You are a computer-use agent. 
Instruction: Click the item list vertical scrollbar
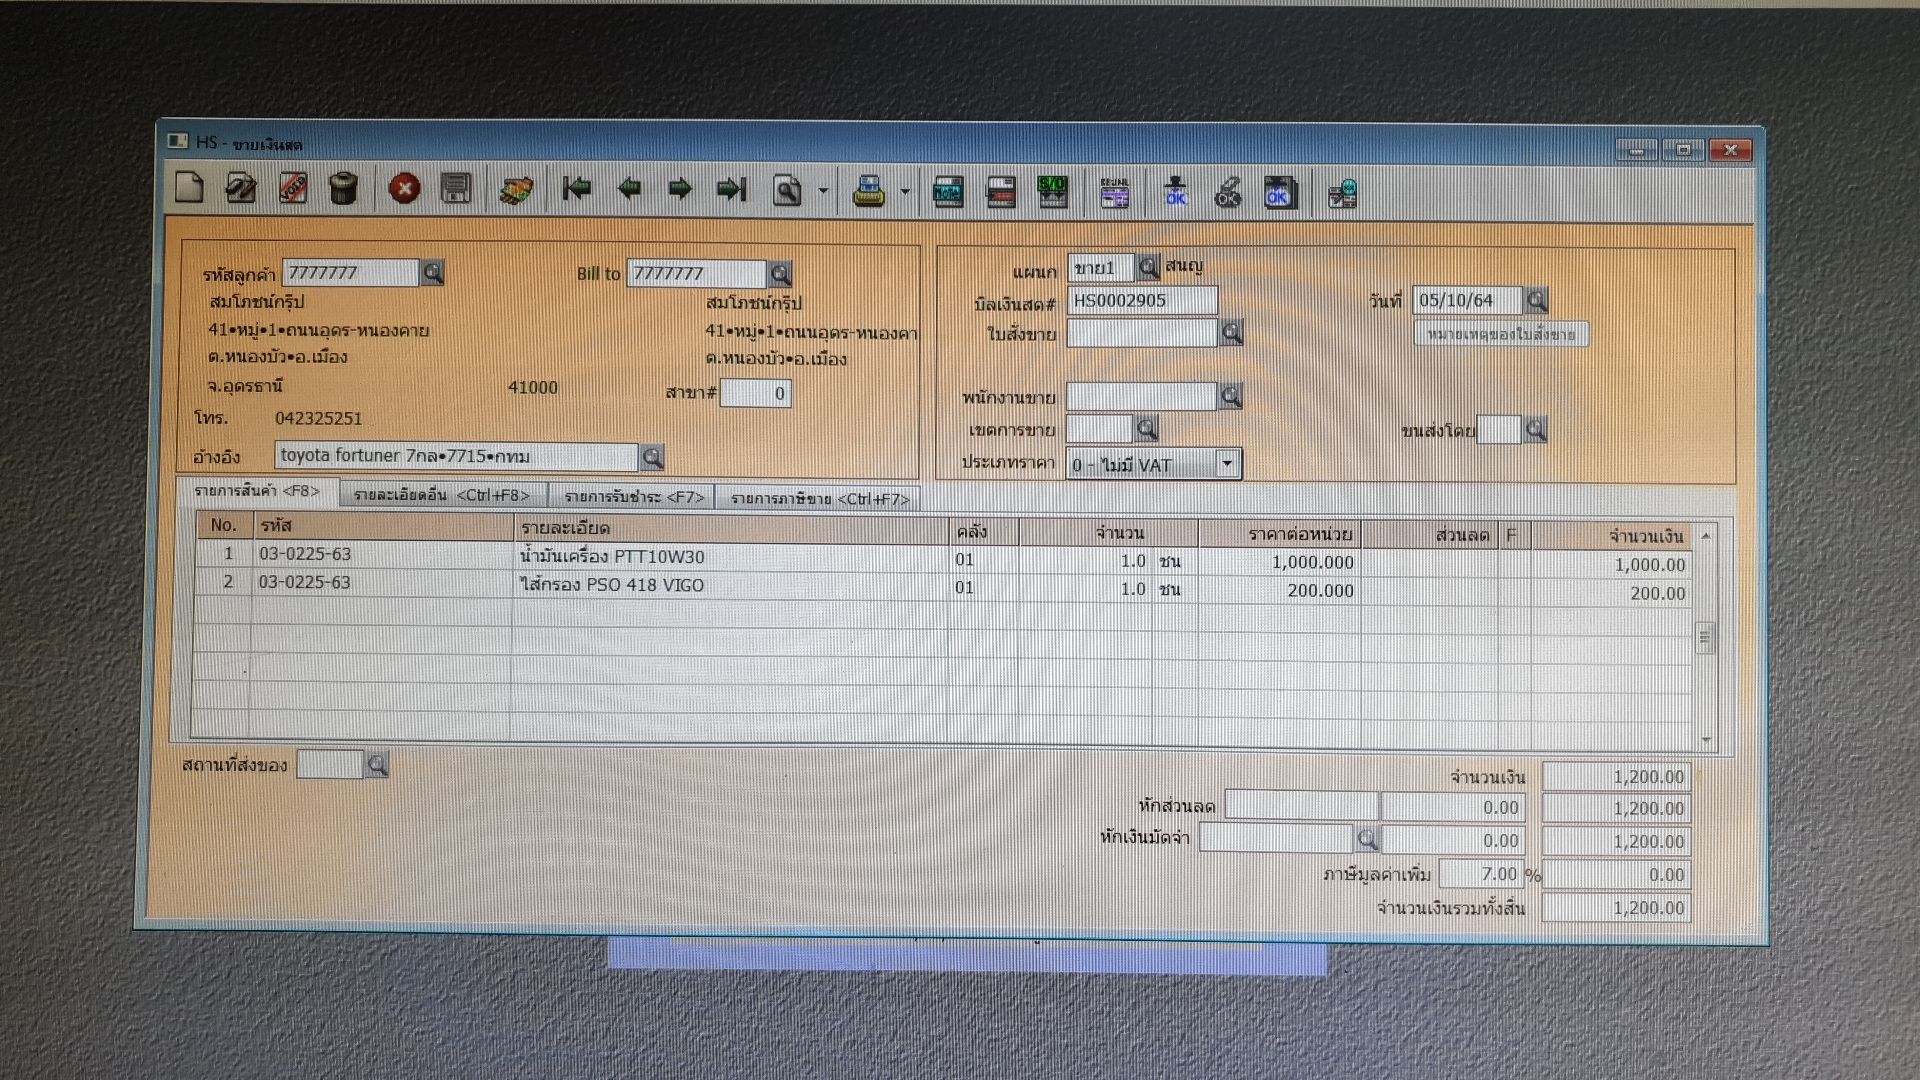tap(1706, 637)
